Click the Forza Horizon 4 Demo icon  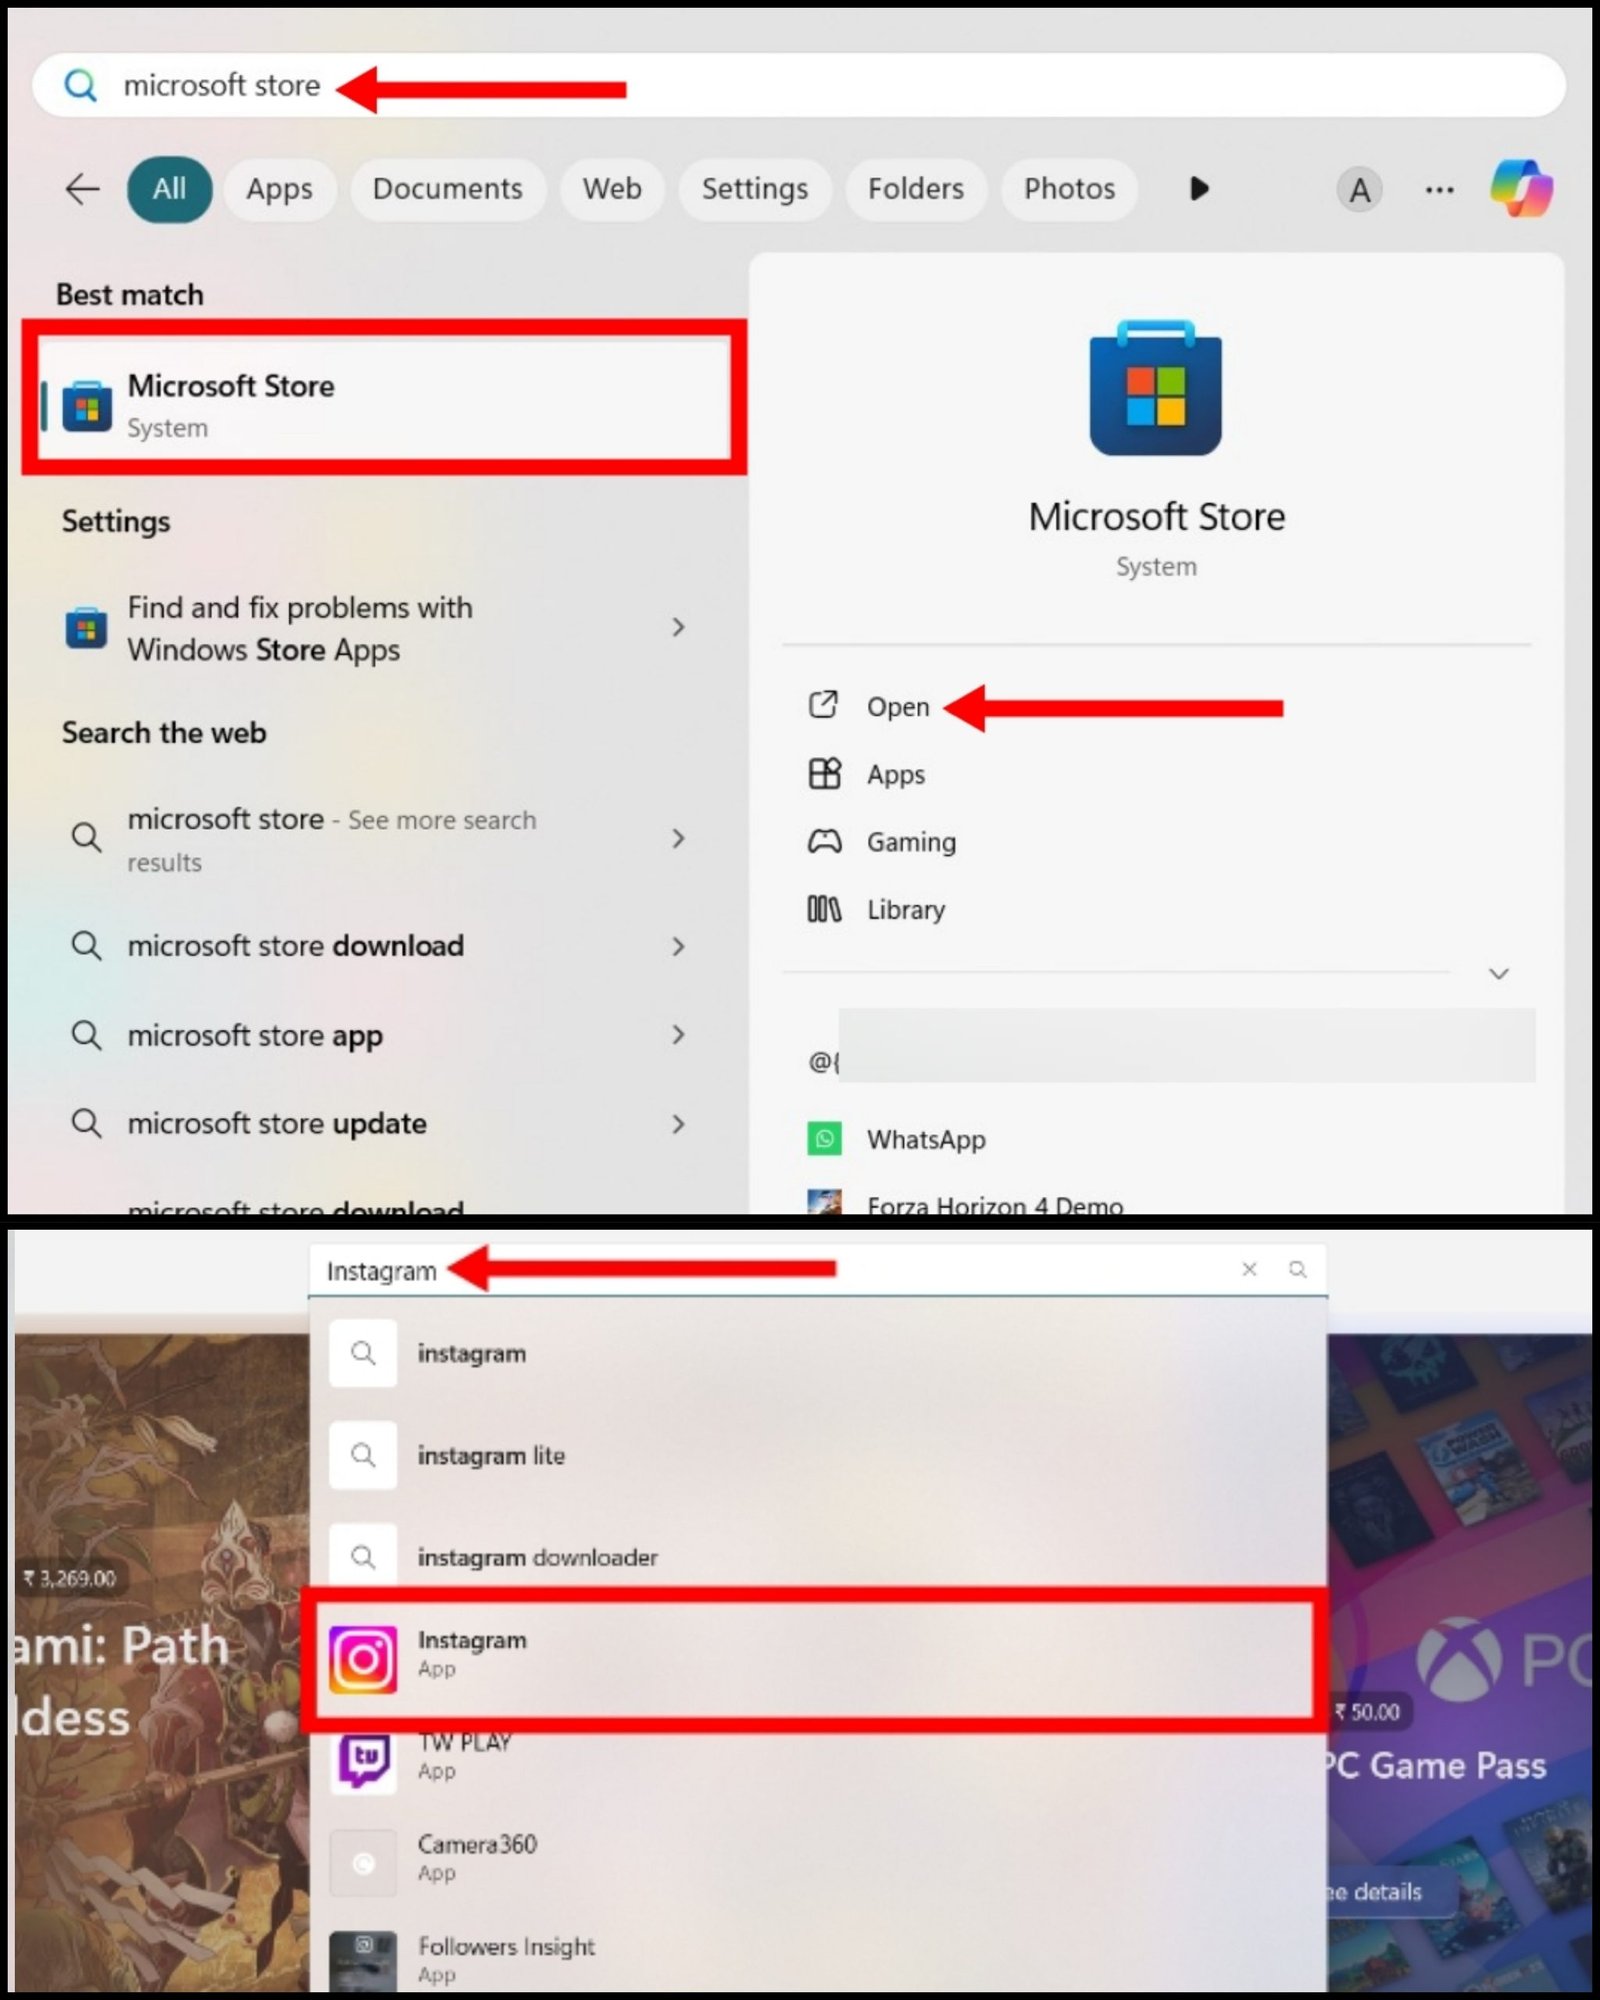point(824,1200)
